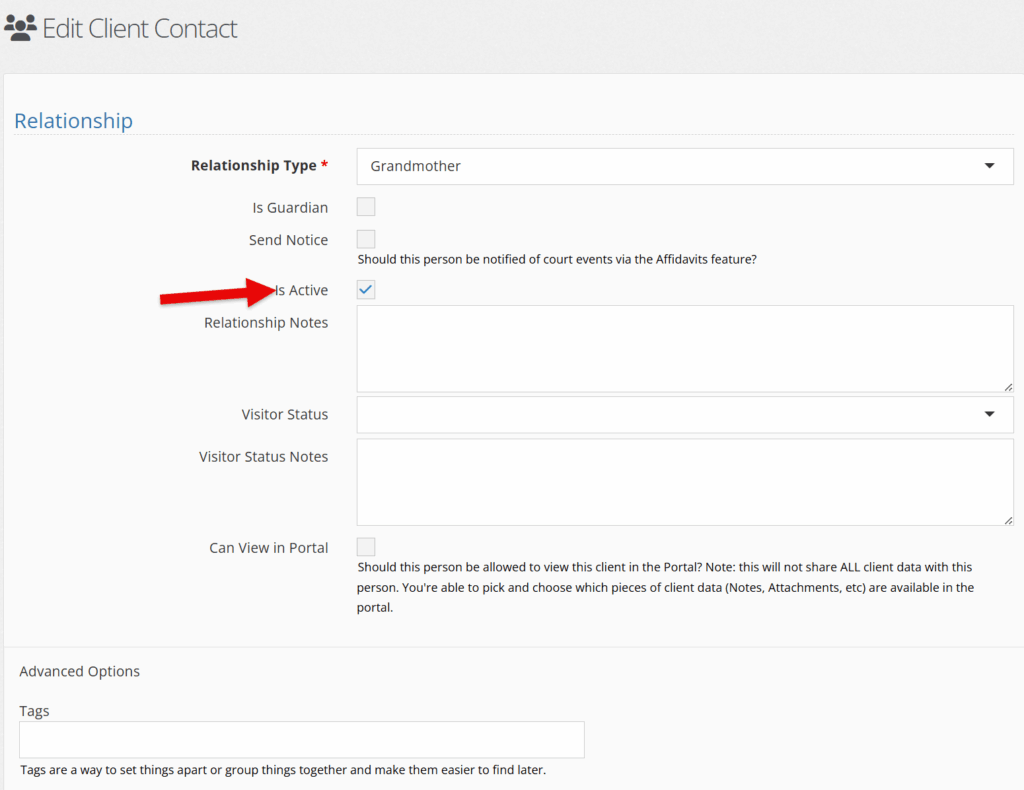
Task: Click the Relationship section heading
Action: [73, 121]
